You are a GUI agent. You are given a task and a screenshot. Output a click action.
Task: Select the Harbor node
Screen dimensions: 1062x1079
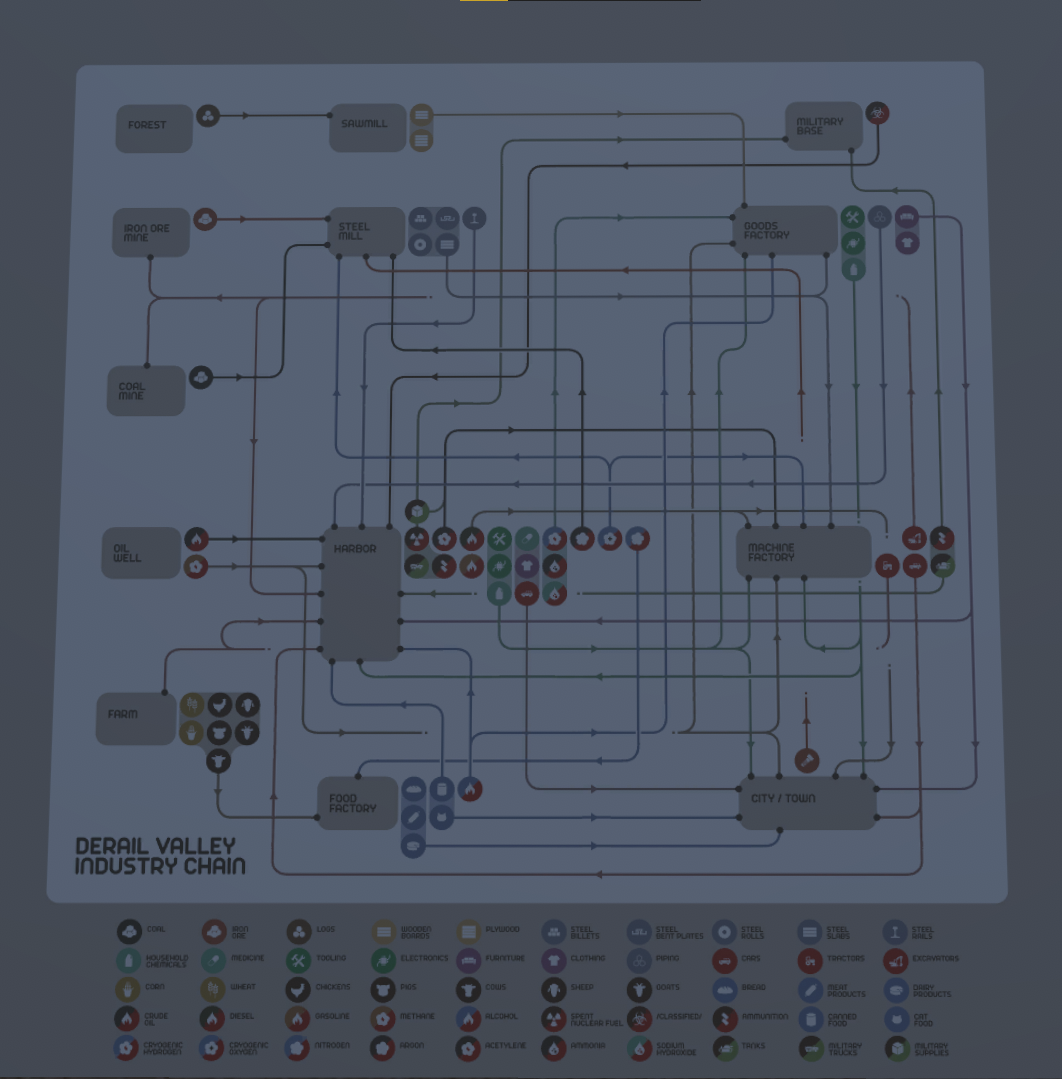[361, 595]
